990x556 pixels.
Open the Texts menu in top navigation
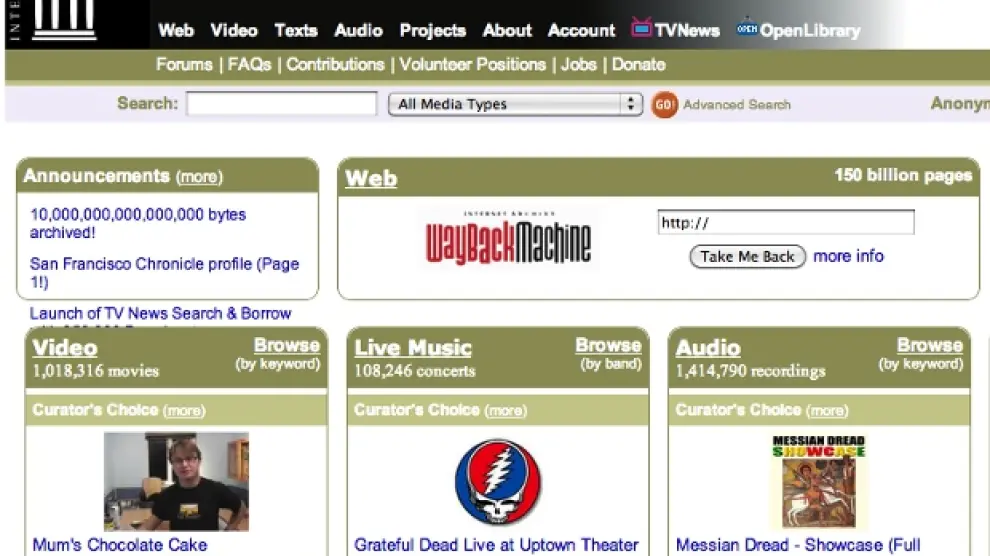point(295,30)
